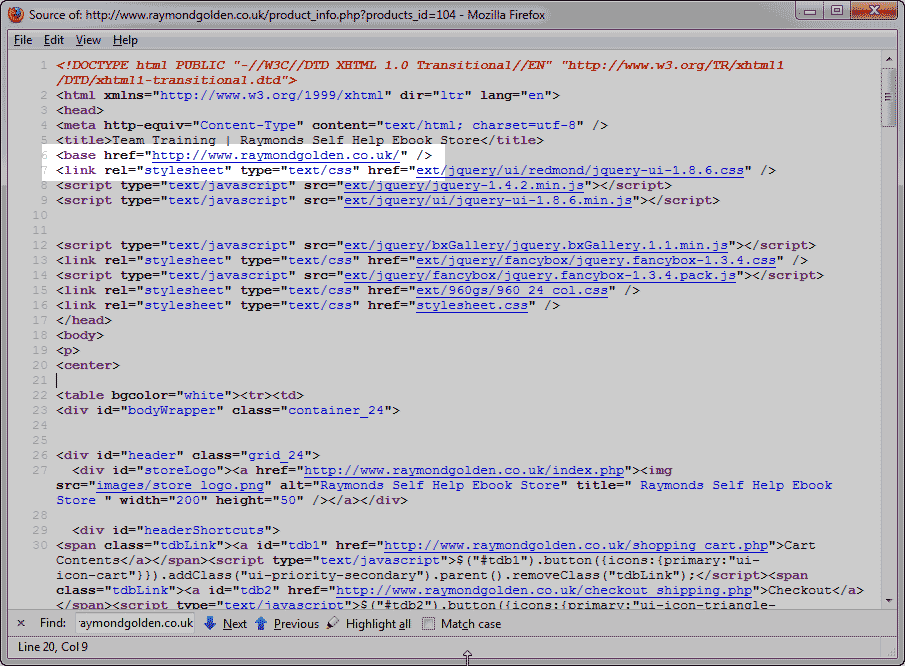
Task: Open the 960_24_col.css link
Action: pos(512,290)
